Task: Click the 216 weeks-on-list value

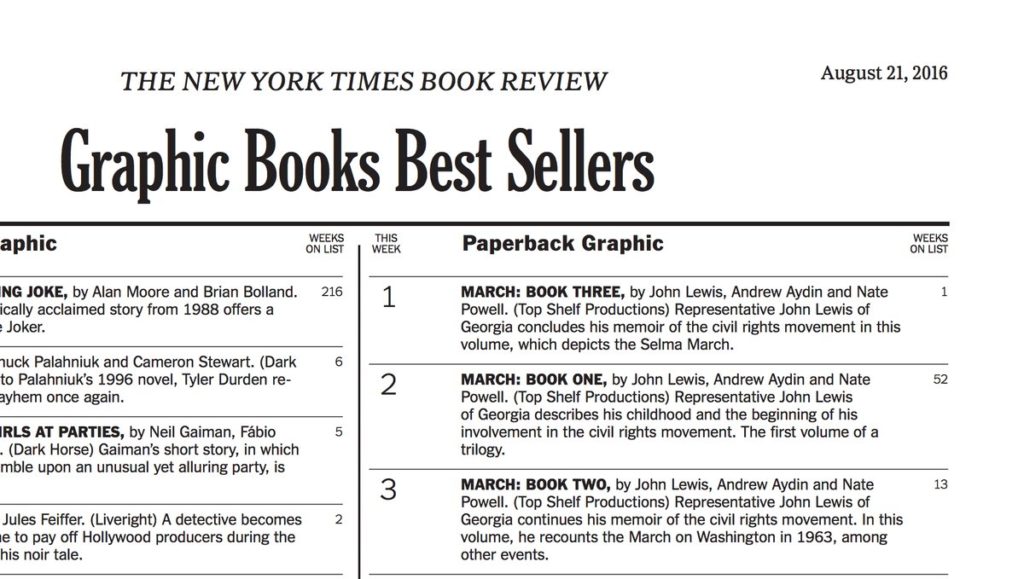Action: (x=332, y=292)
